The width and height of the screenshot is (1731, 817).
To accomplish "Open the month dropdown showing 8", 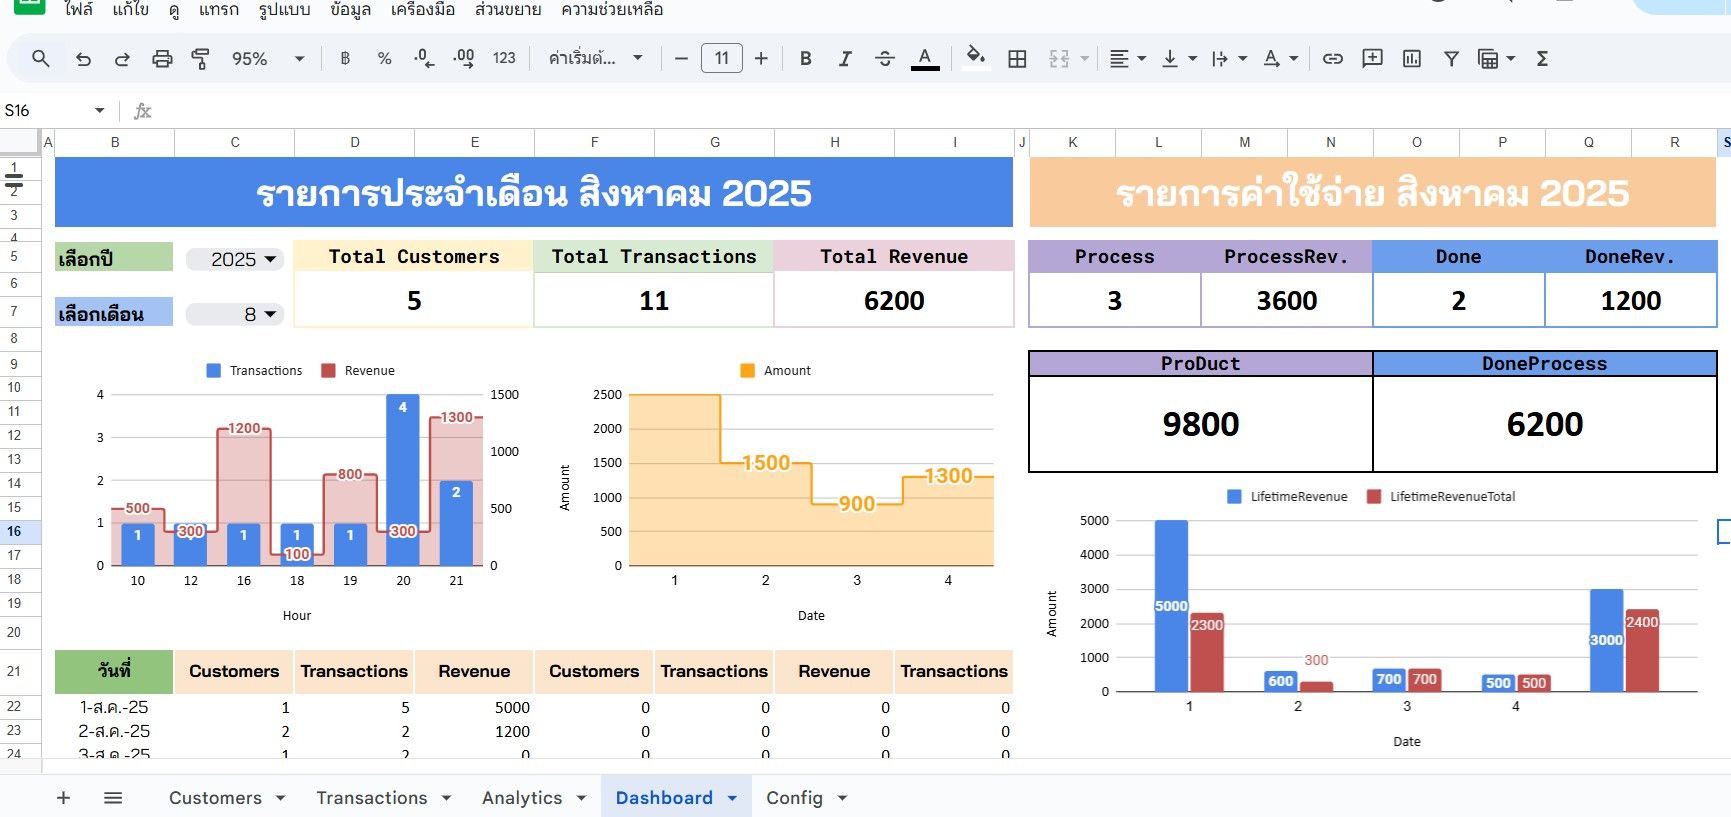I will [x=236, y=314].
